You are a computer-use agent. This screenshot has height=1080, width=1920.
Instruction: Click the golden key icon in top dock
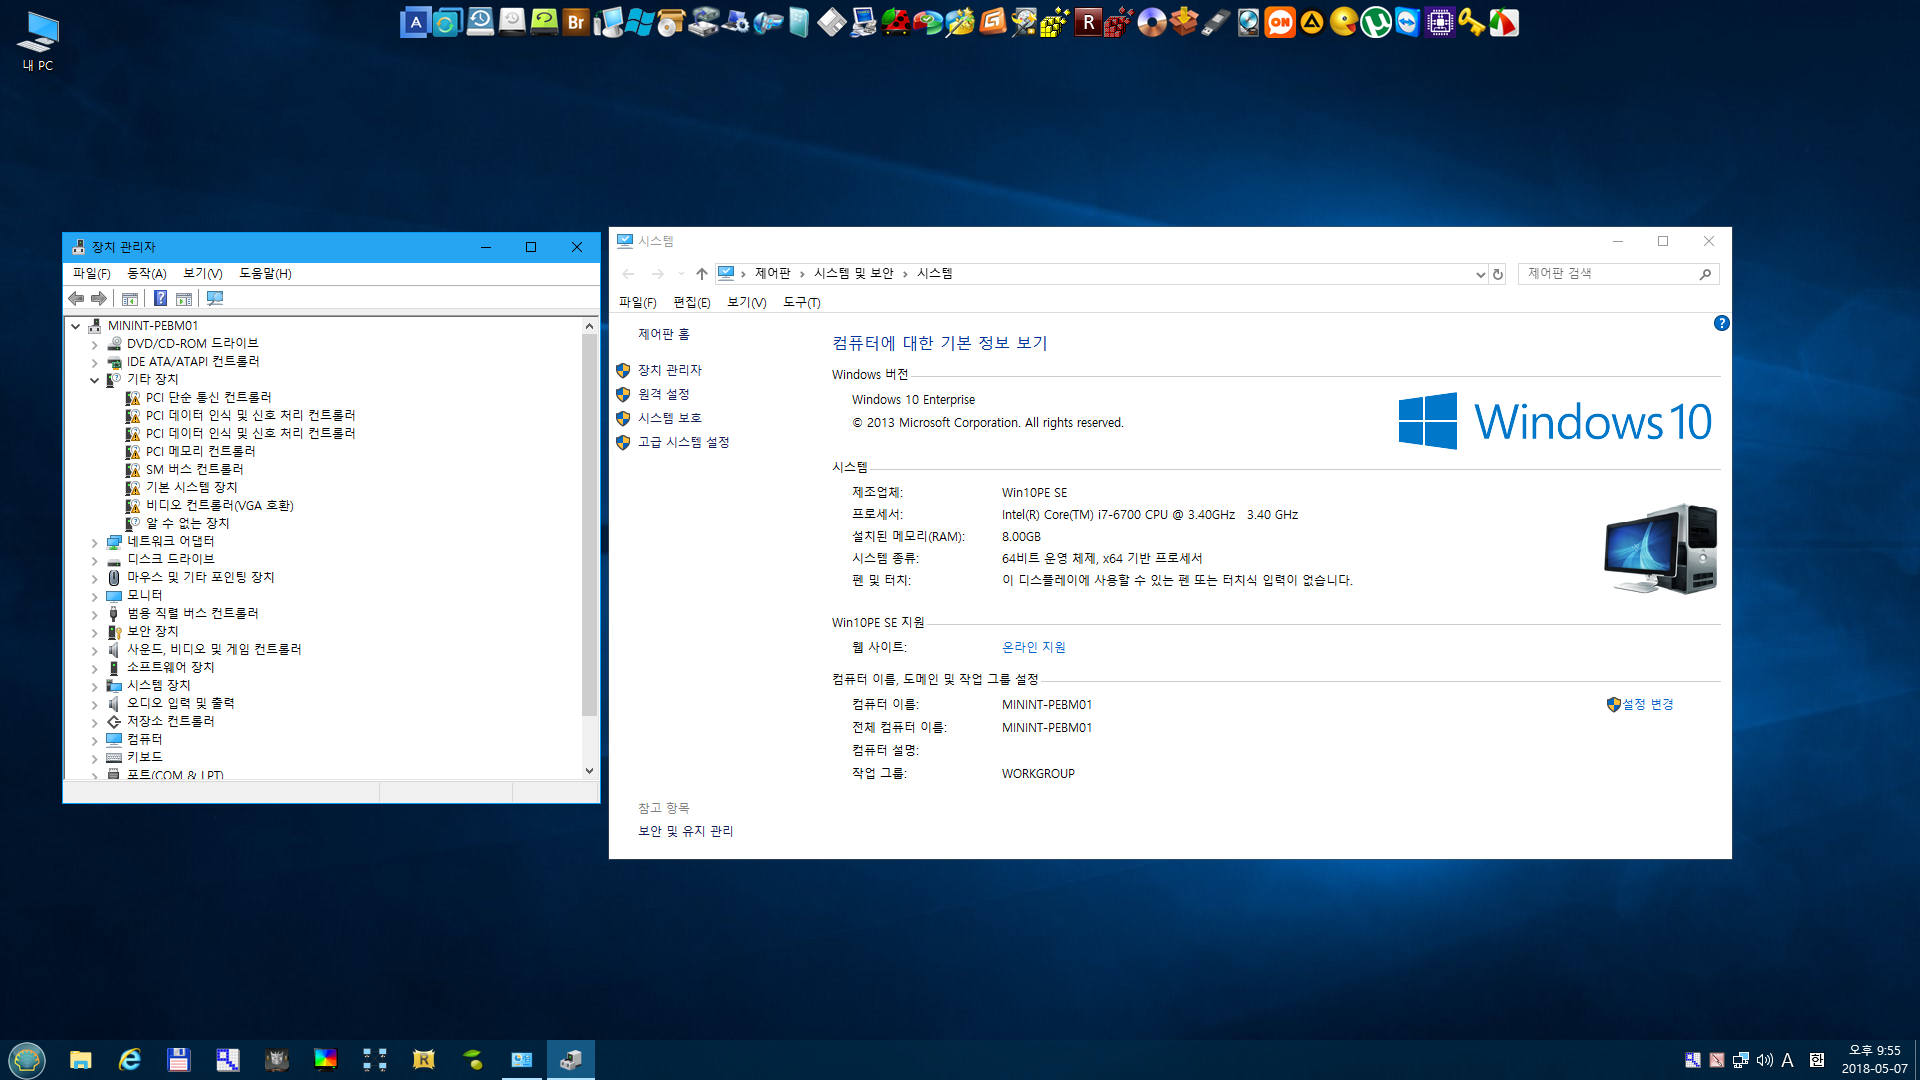coord(1471,22)
